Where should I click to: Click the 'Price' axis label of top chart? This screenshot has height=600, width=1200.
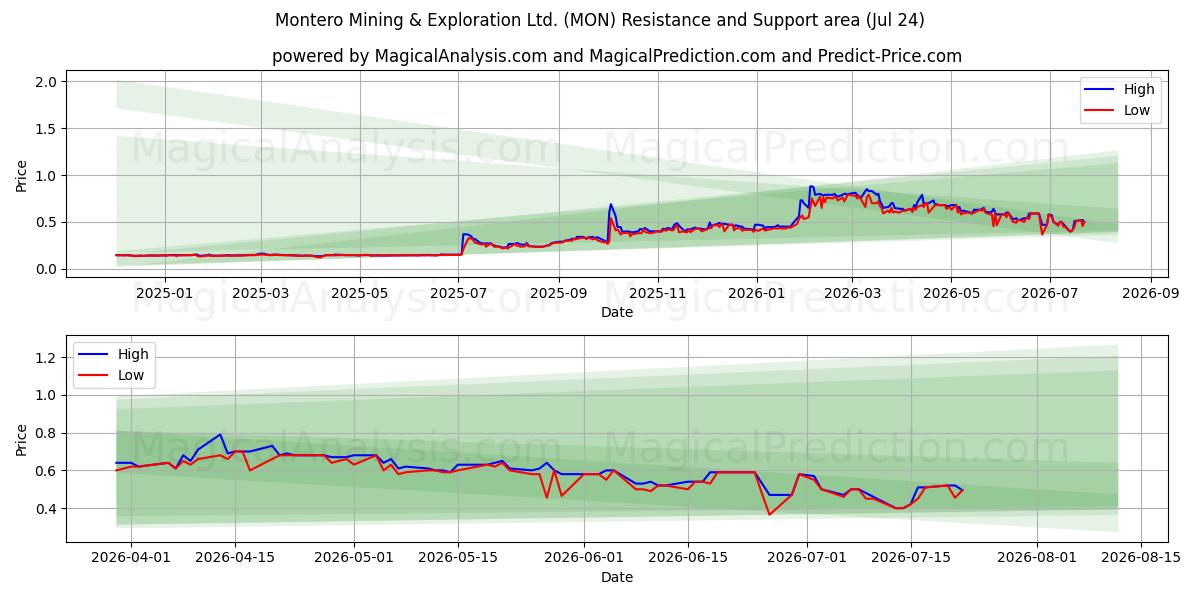click(22, 175)
